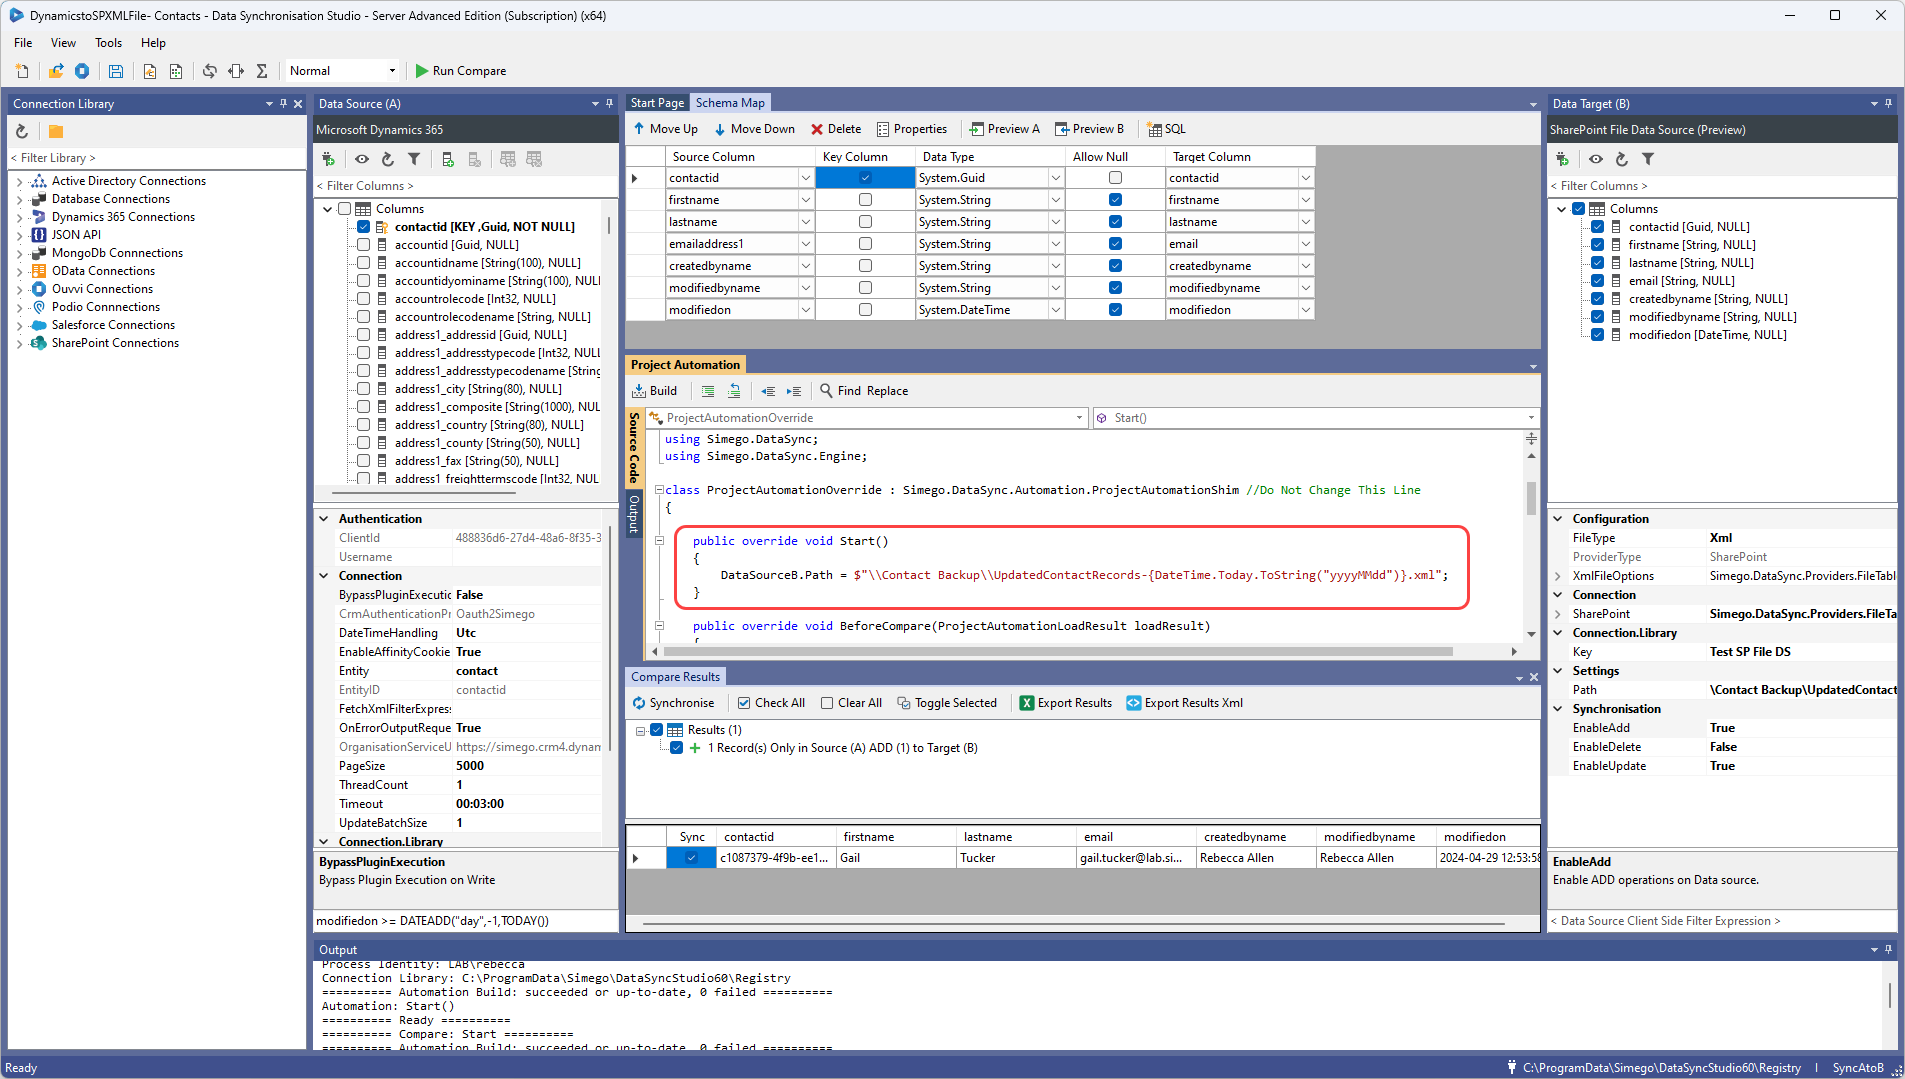
Task: Click the Sigma icon in main toolbar
Action: pyautogui.click(x=262, y=71)
